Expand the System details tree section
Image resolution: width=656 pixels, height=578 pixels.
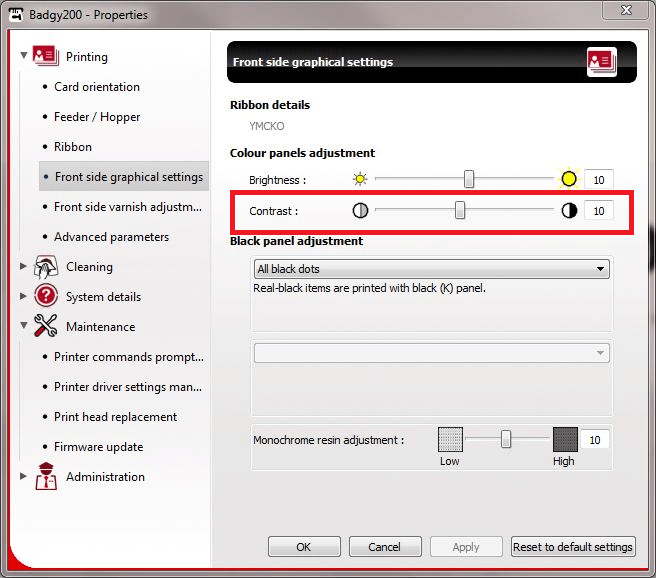coord(23,296)
